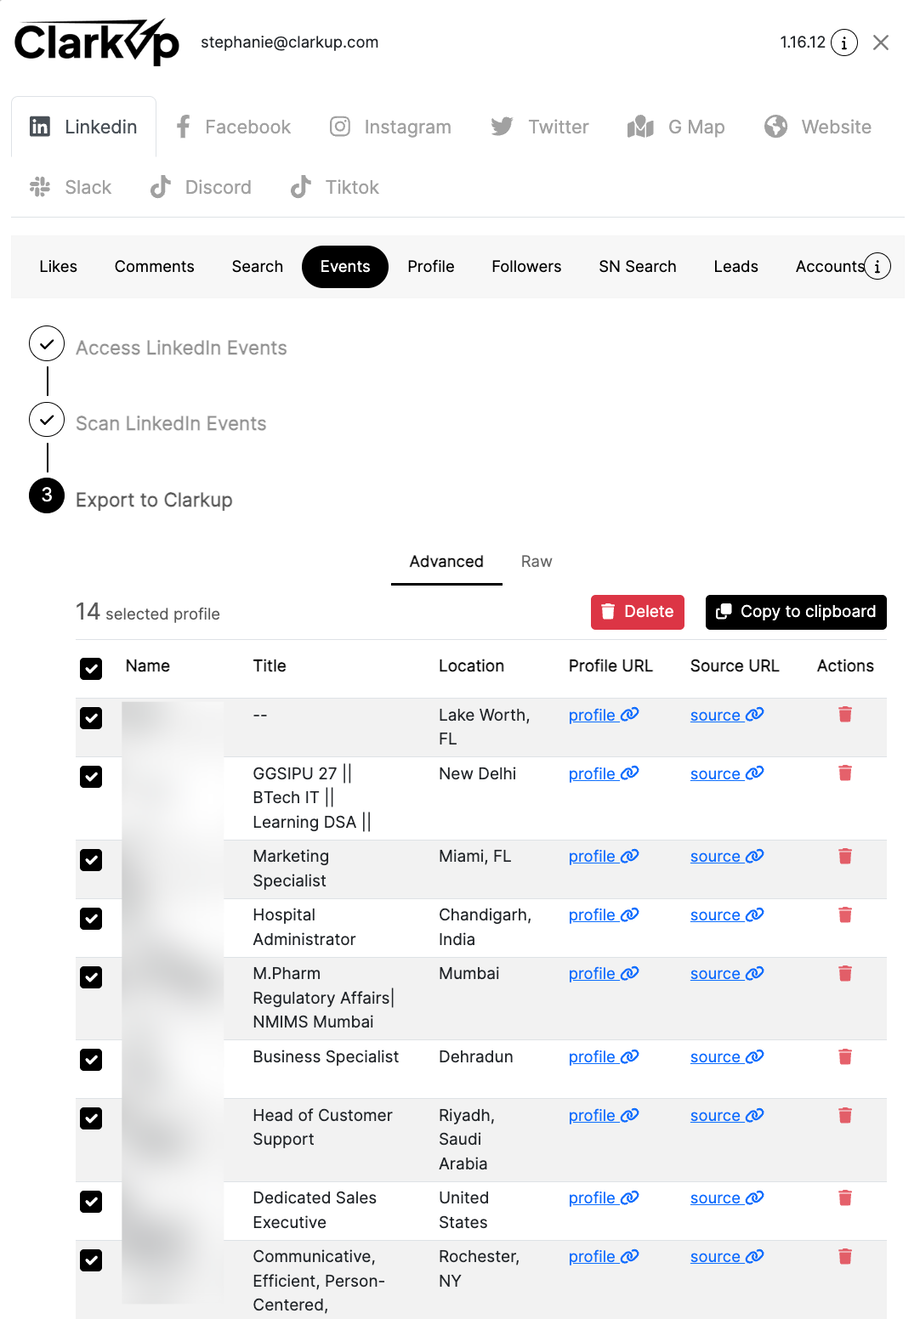Screen dimensions: 920x1319
Task: Open the Search sub-tab
Action: 257,266
